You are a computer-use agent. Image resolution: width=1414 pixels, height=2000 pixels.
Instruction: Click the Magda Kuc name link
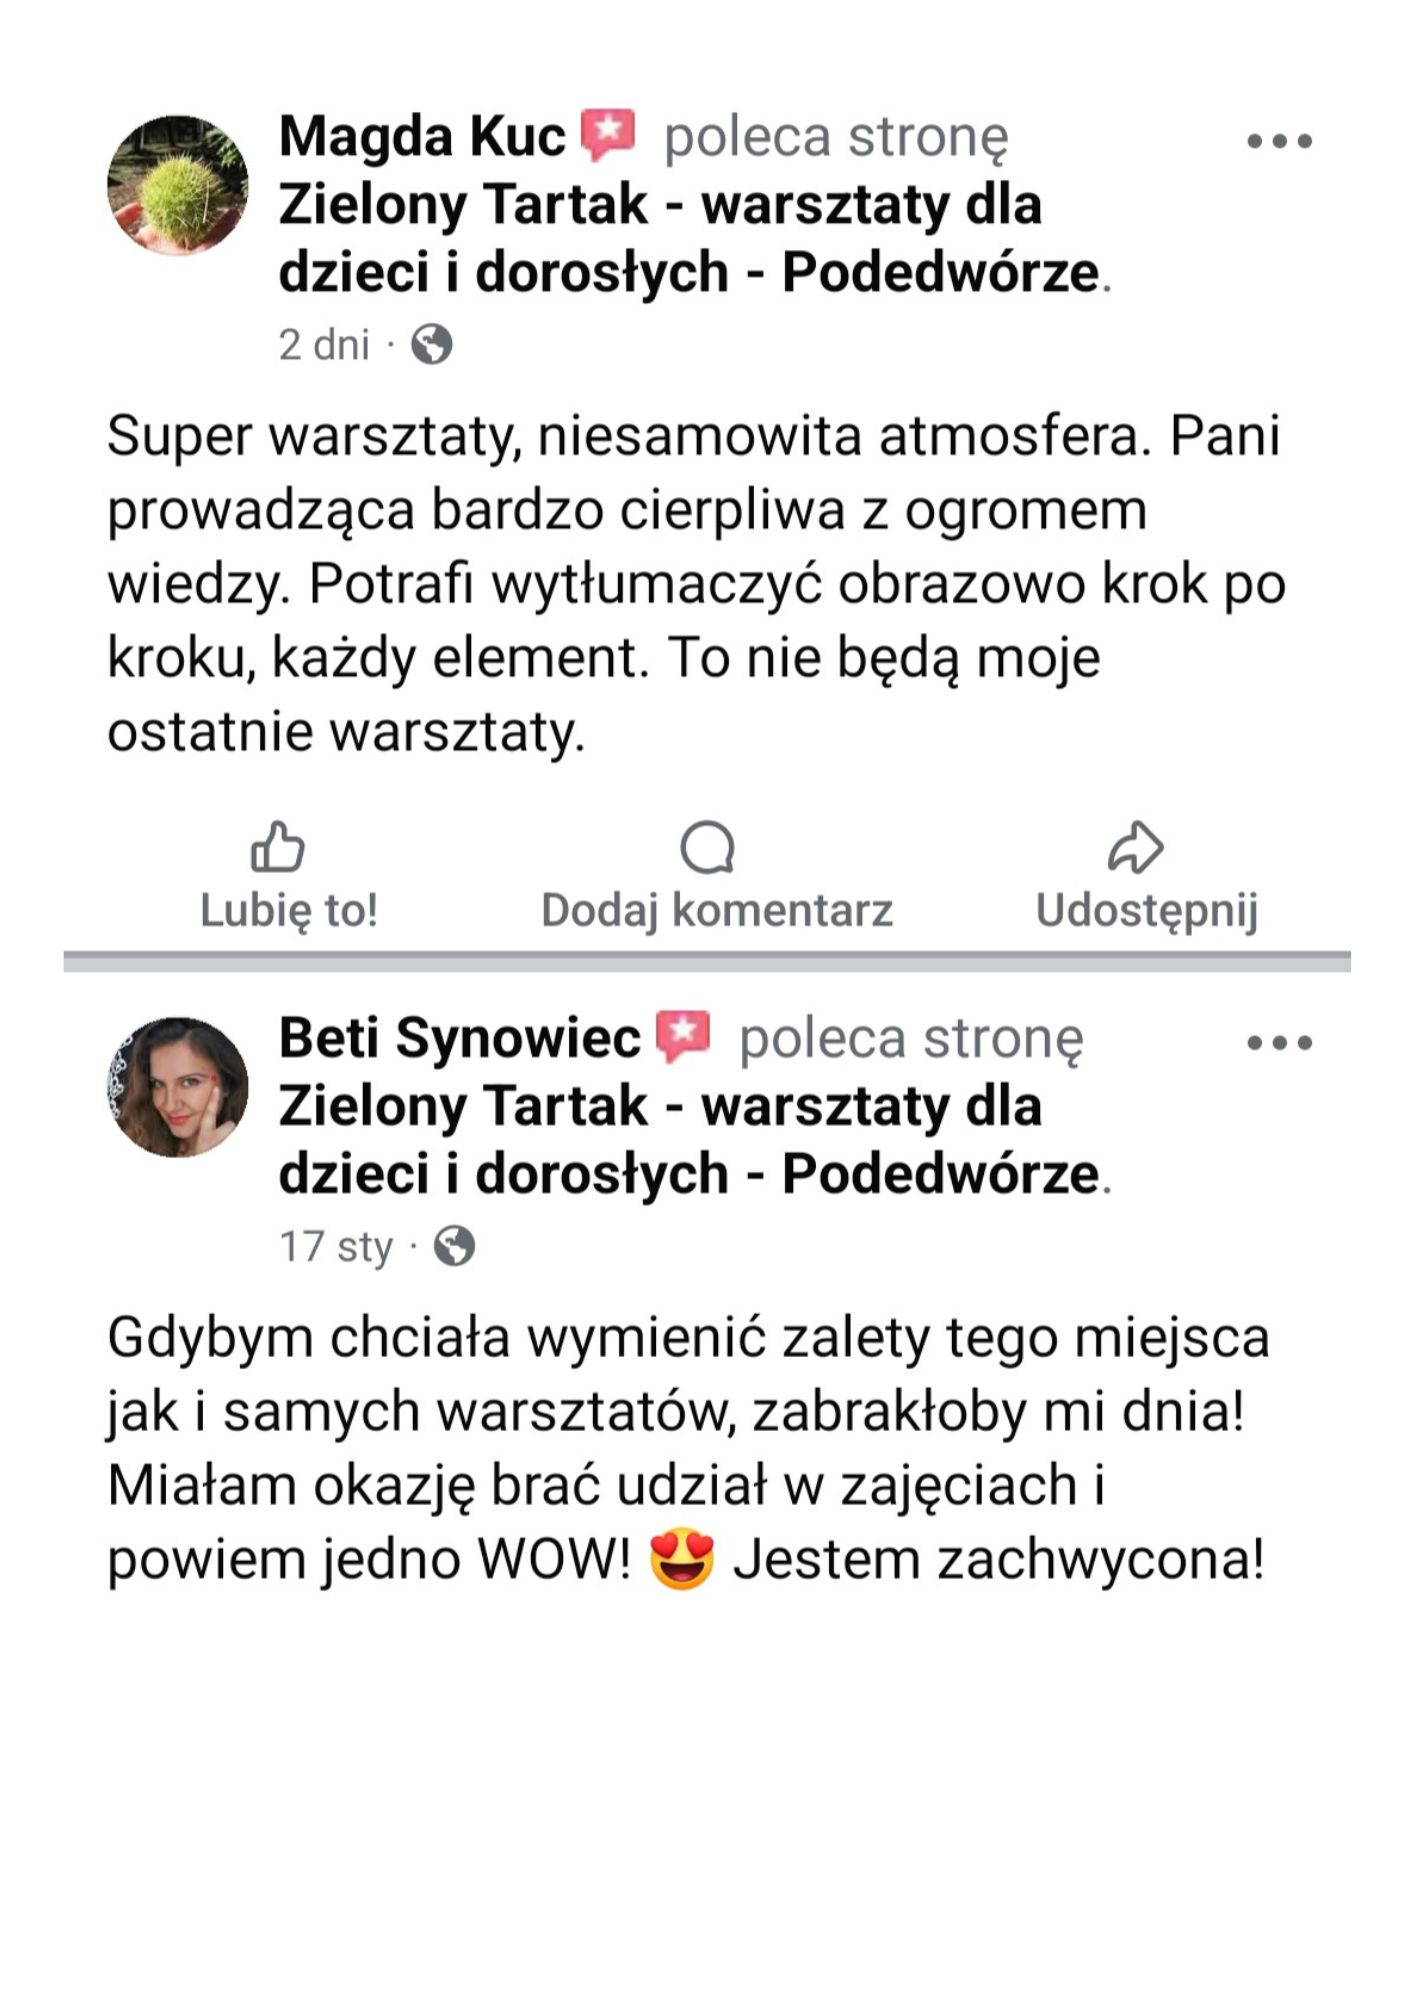click(422, 136)
